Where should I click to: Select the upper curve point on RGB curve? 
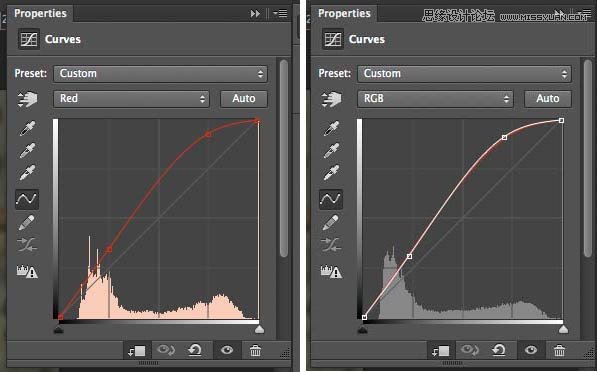click(x=504, y=137)
